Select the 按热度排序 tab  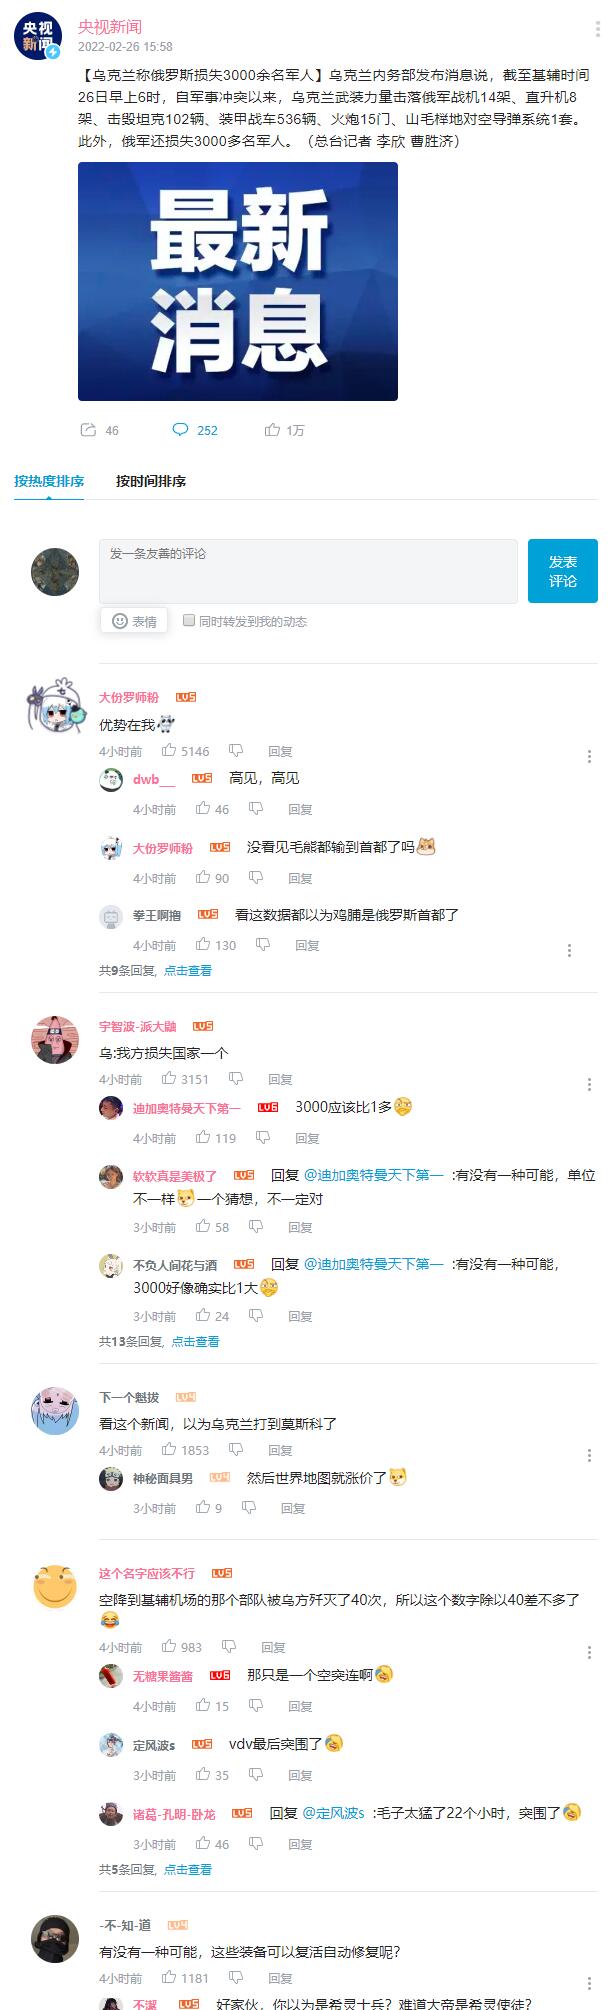click(x=49, y=481)
